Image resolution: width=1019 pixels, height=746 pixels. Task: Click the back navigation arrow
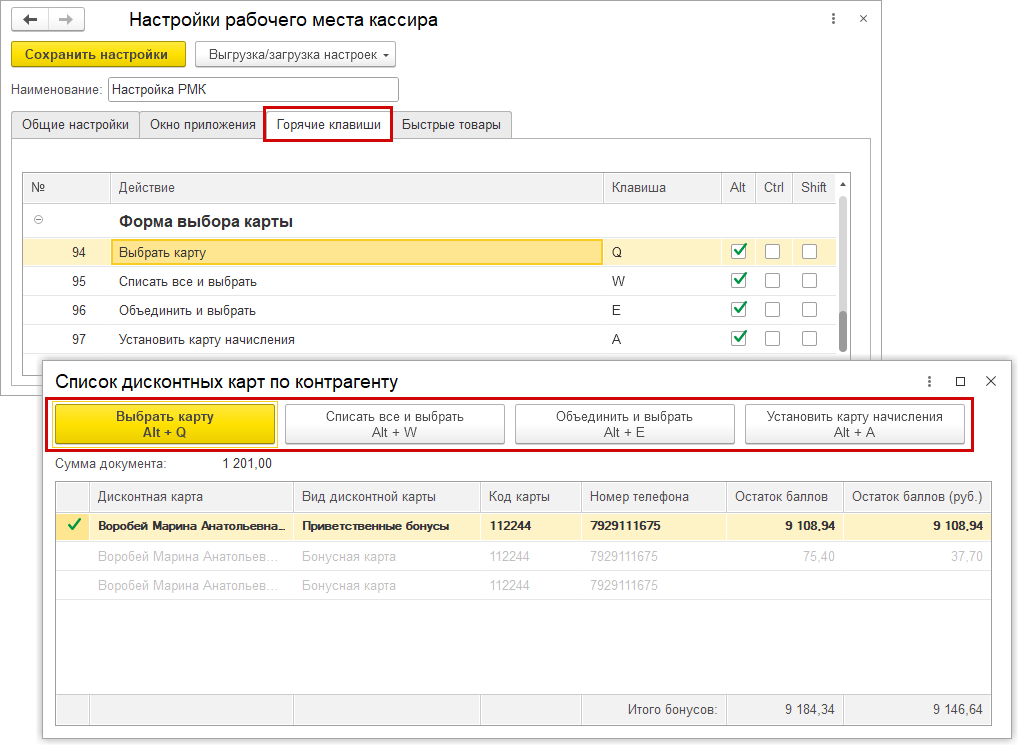click(x=30, y=20)
